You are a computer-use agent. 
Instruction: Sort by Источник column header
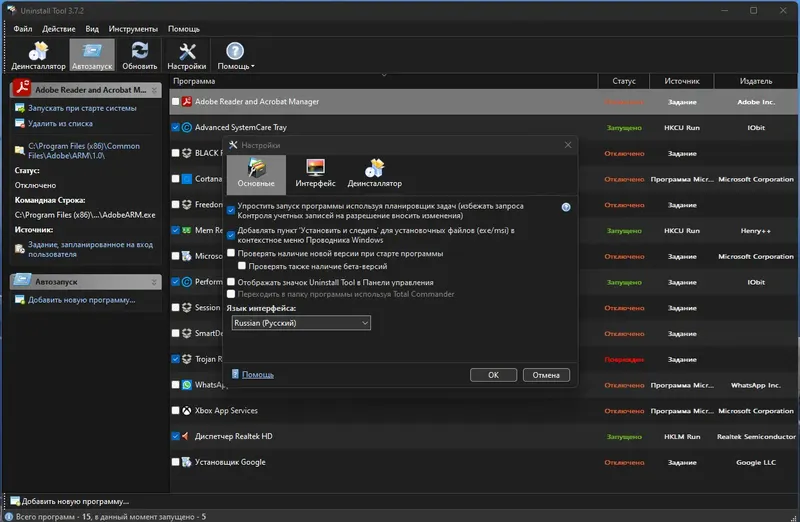click(682, 81)
